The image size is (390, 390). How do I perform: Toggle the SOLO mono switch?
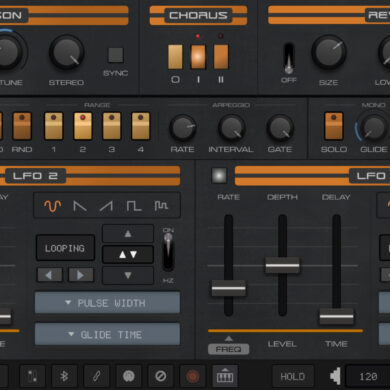coord(334,126)
